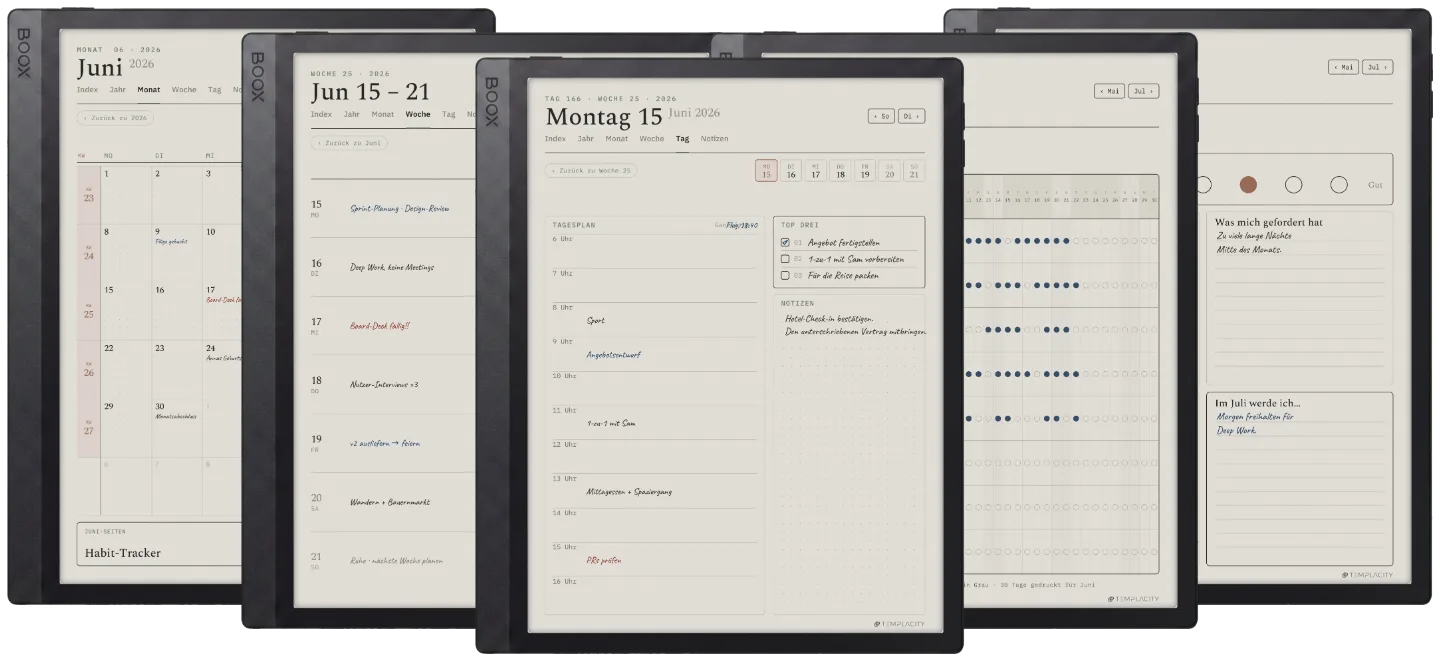This screenshot has height=661, width=1440.
Task: Open June 9 cell in the month calendar
Action: coord(175,253)
